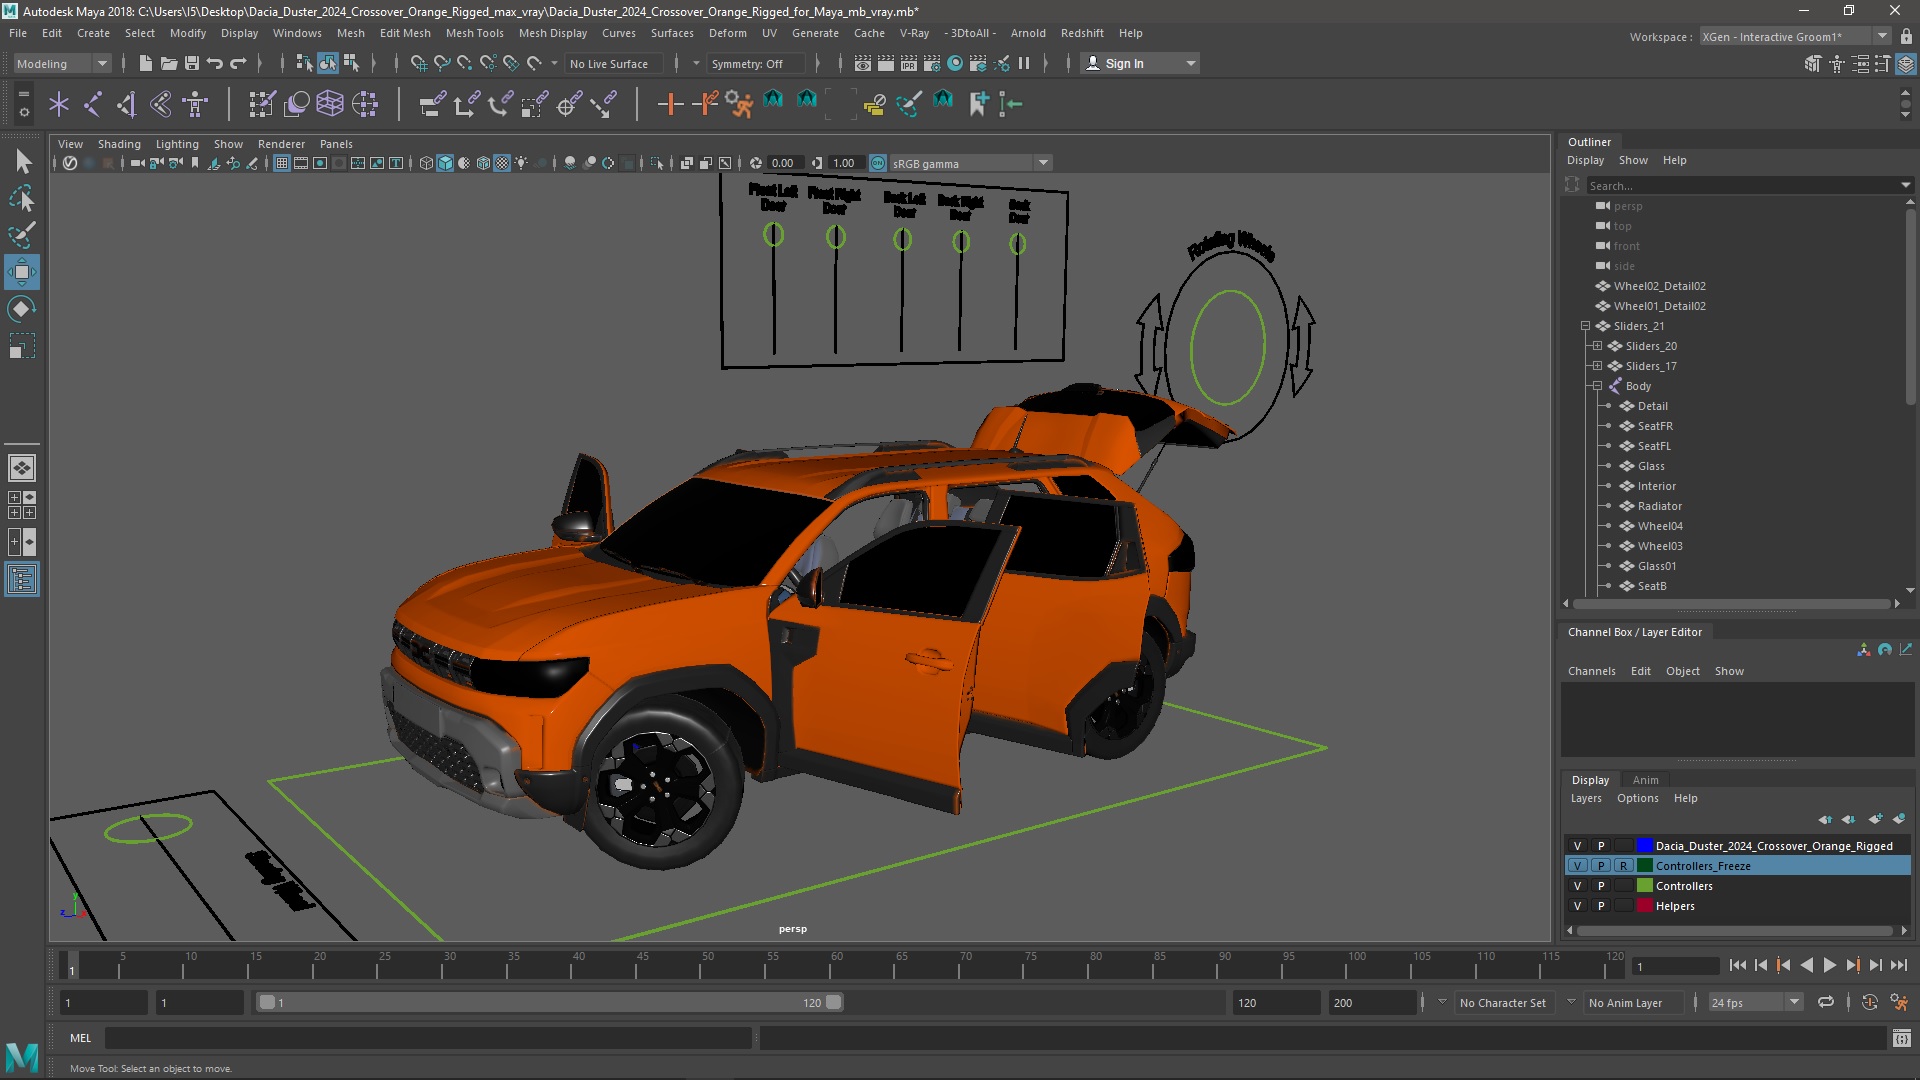Click the Parent Constraint shelf icon

click(x=432, y=104)
